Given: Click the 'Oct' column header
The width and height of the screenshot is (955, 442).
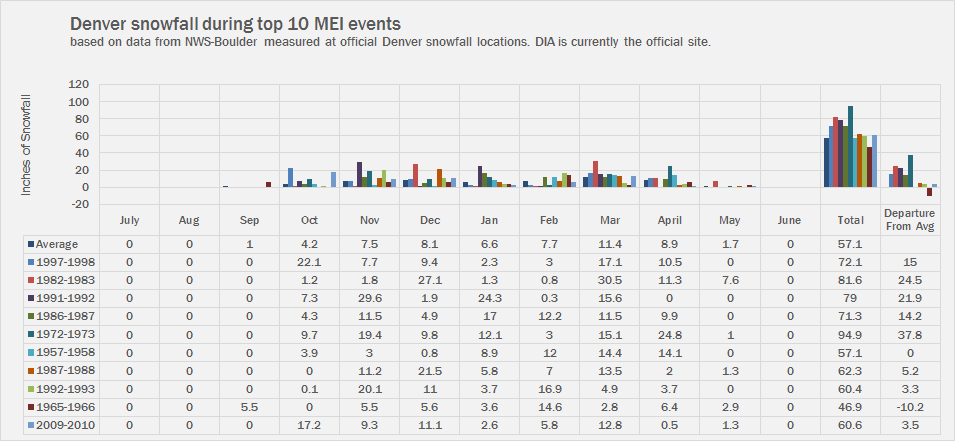Looking at the screenshot, I should click(x=309, y=220).
